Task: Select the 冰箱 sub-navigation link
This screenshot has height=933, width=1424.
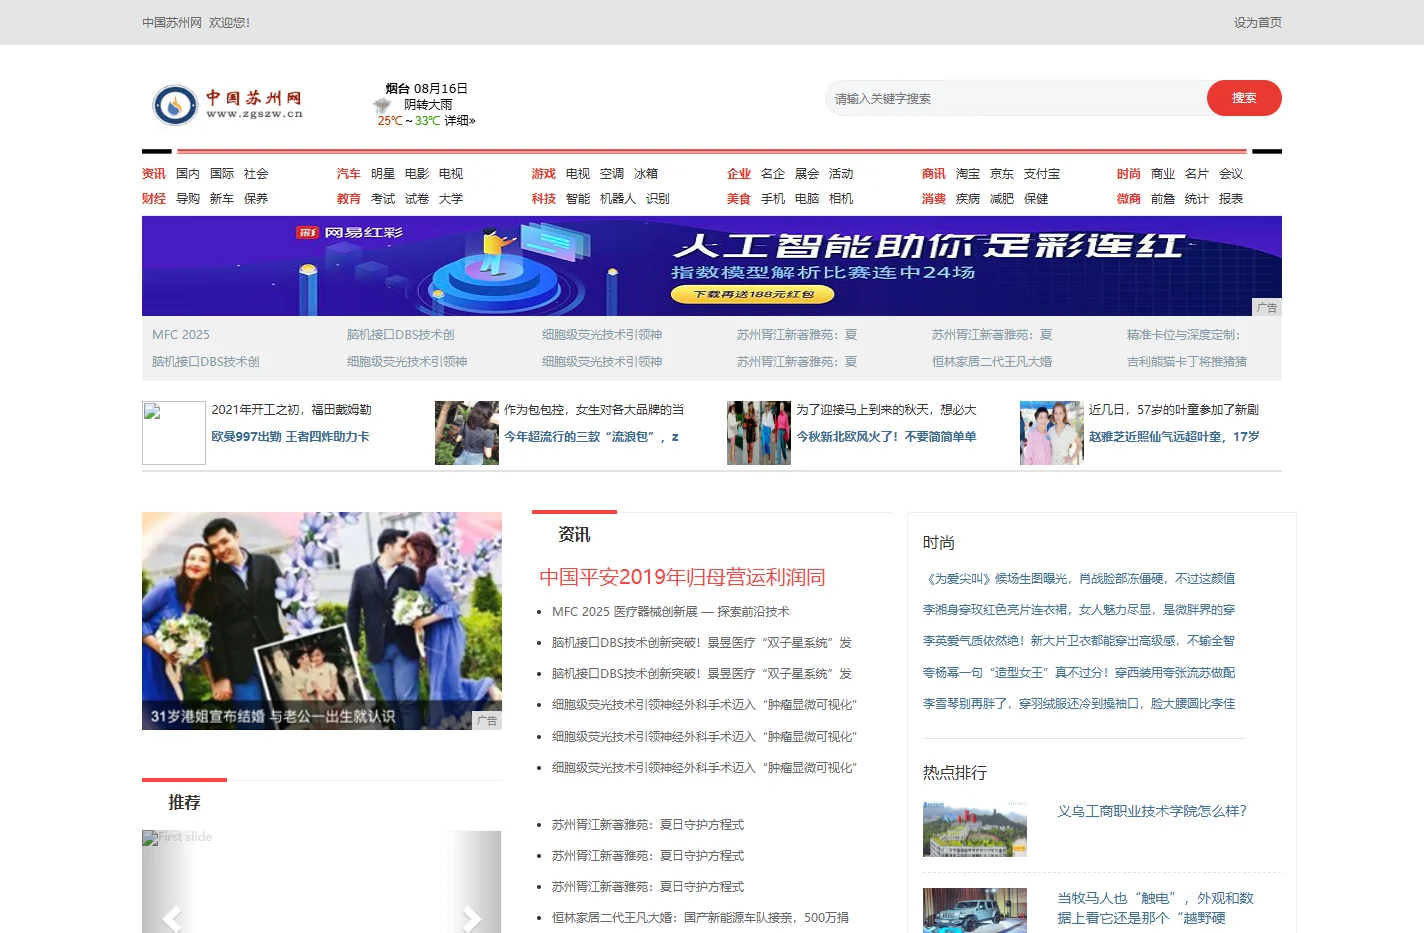Action: [x=645, y=173]
